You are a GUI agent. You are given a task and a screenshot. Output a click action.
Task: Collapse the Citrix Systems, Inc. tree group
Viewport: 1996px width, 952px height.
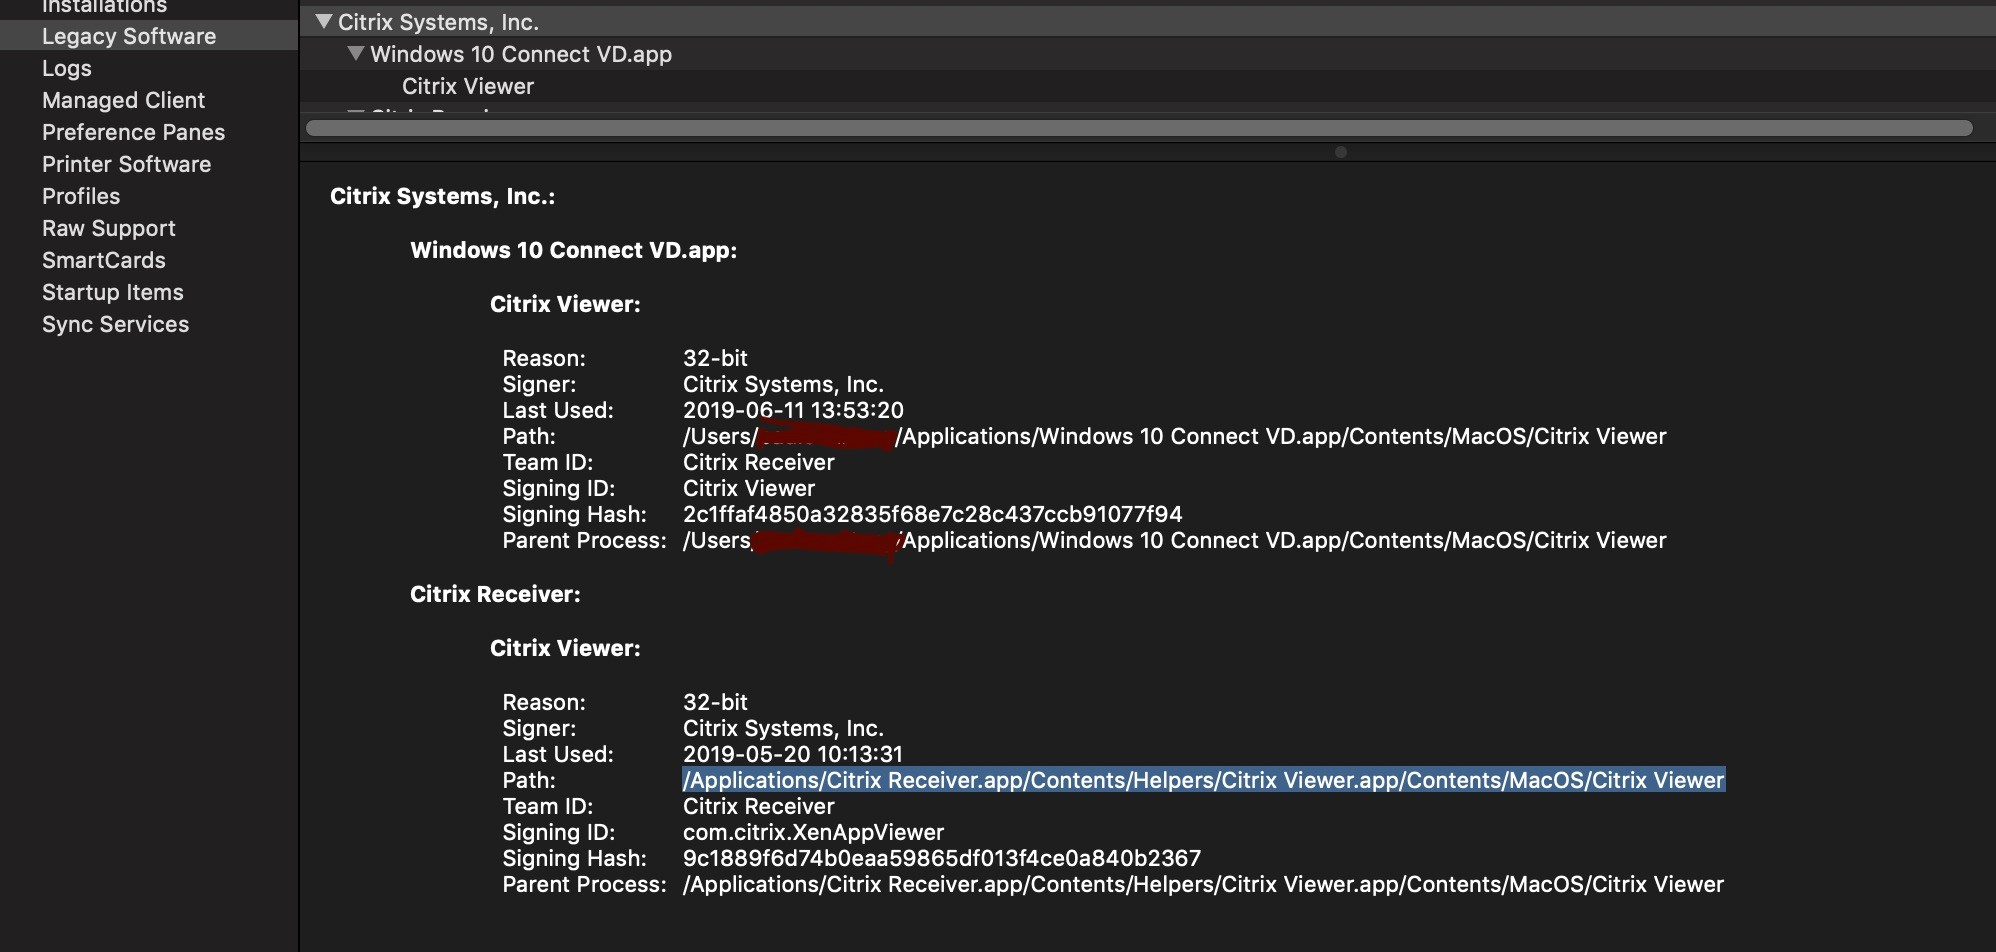(x=324, y=21)
